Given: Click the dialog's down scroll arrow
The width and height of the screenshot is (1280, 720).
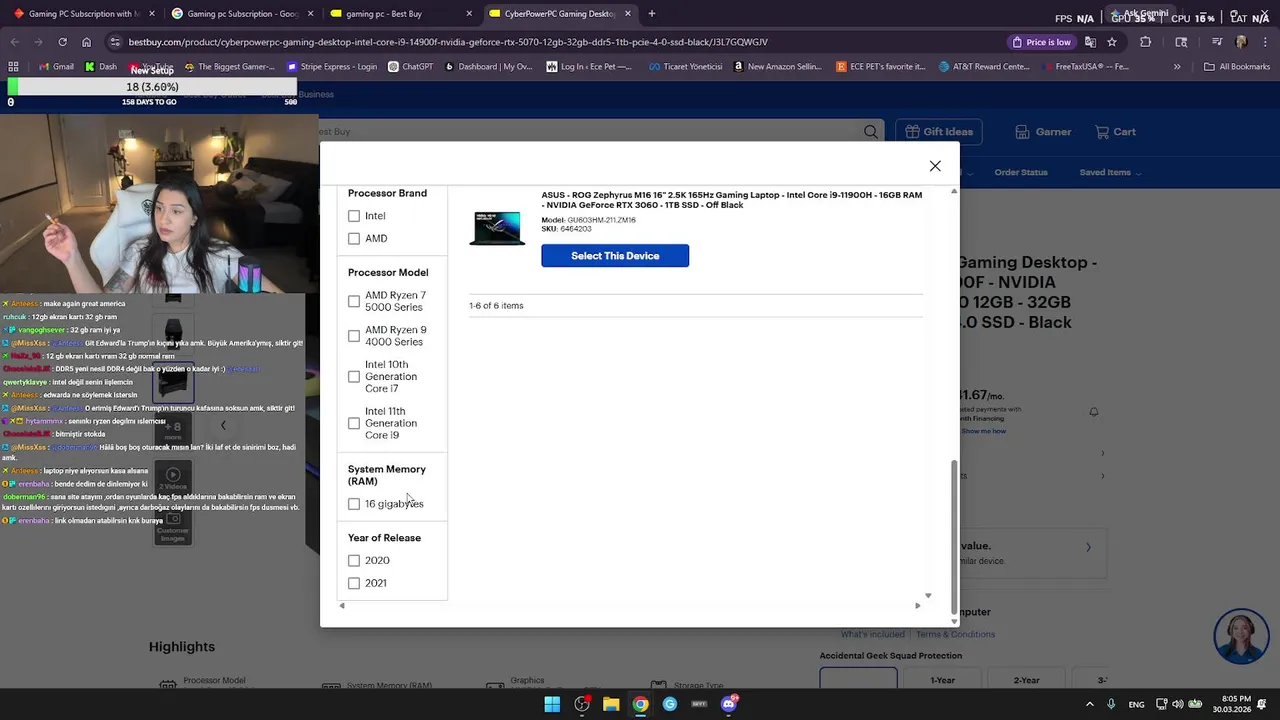Looking at the screenshot, I should pyautogui.click(x=954, y=621).
